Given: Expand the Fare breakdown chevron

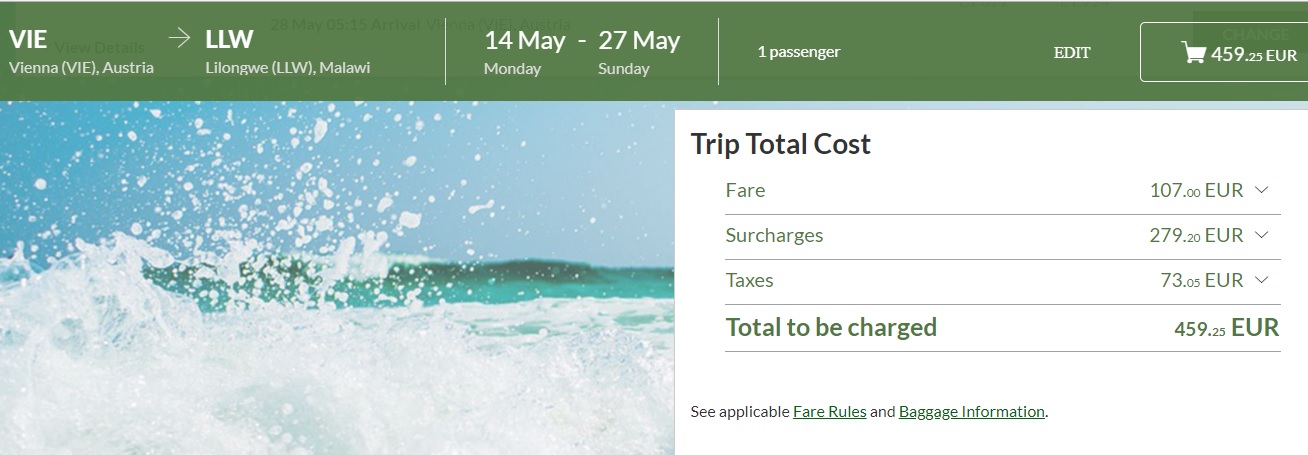Looking at the screenshot, I should (1260, 190).
